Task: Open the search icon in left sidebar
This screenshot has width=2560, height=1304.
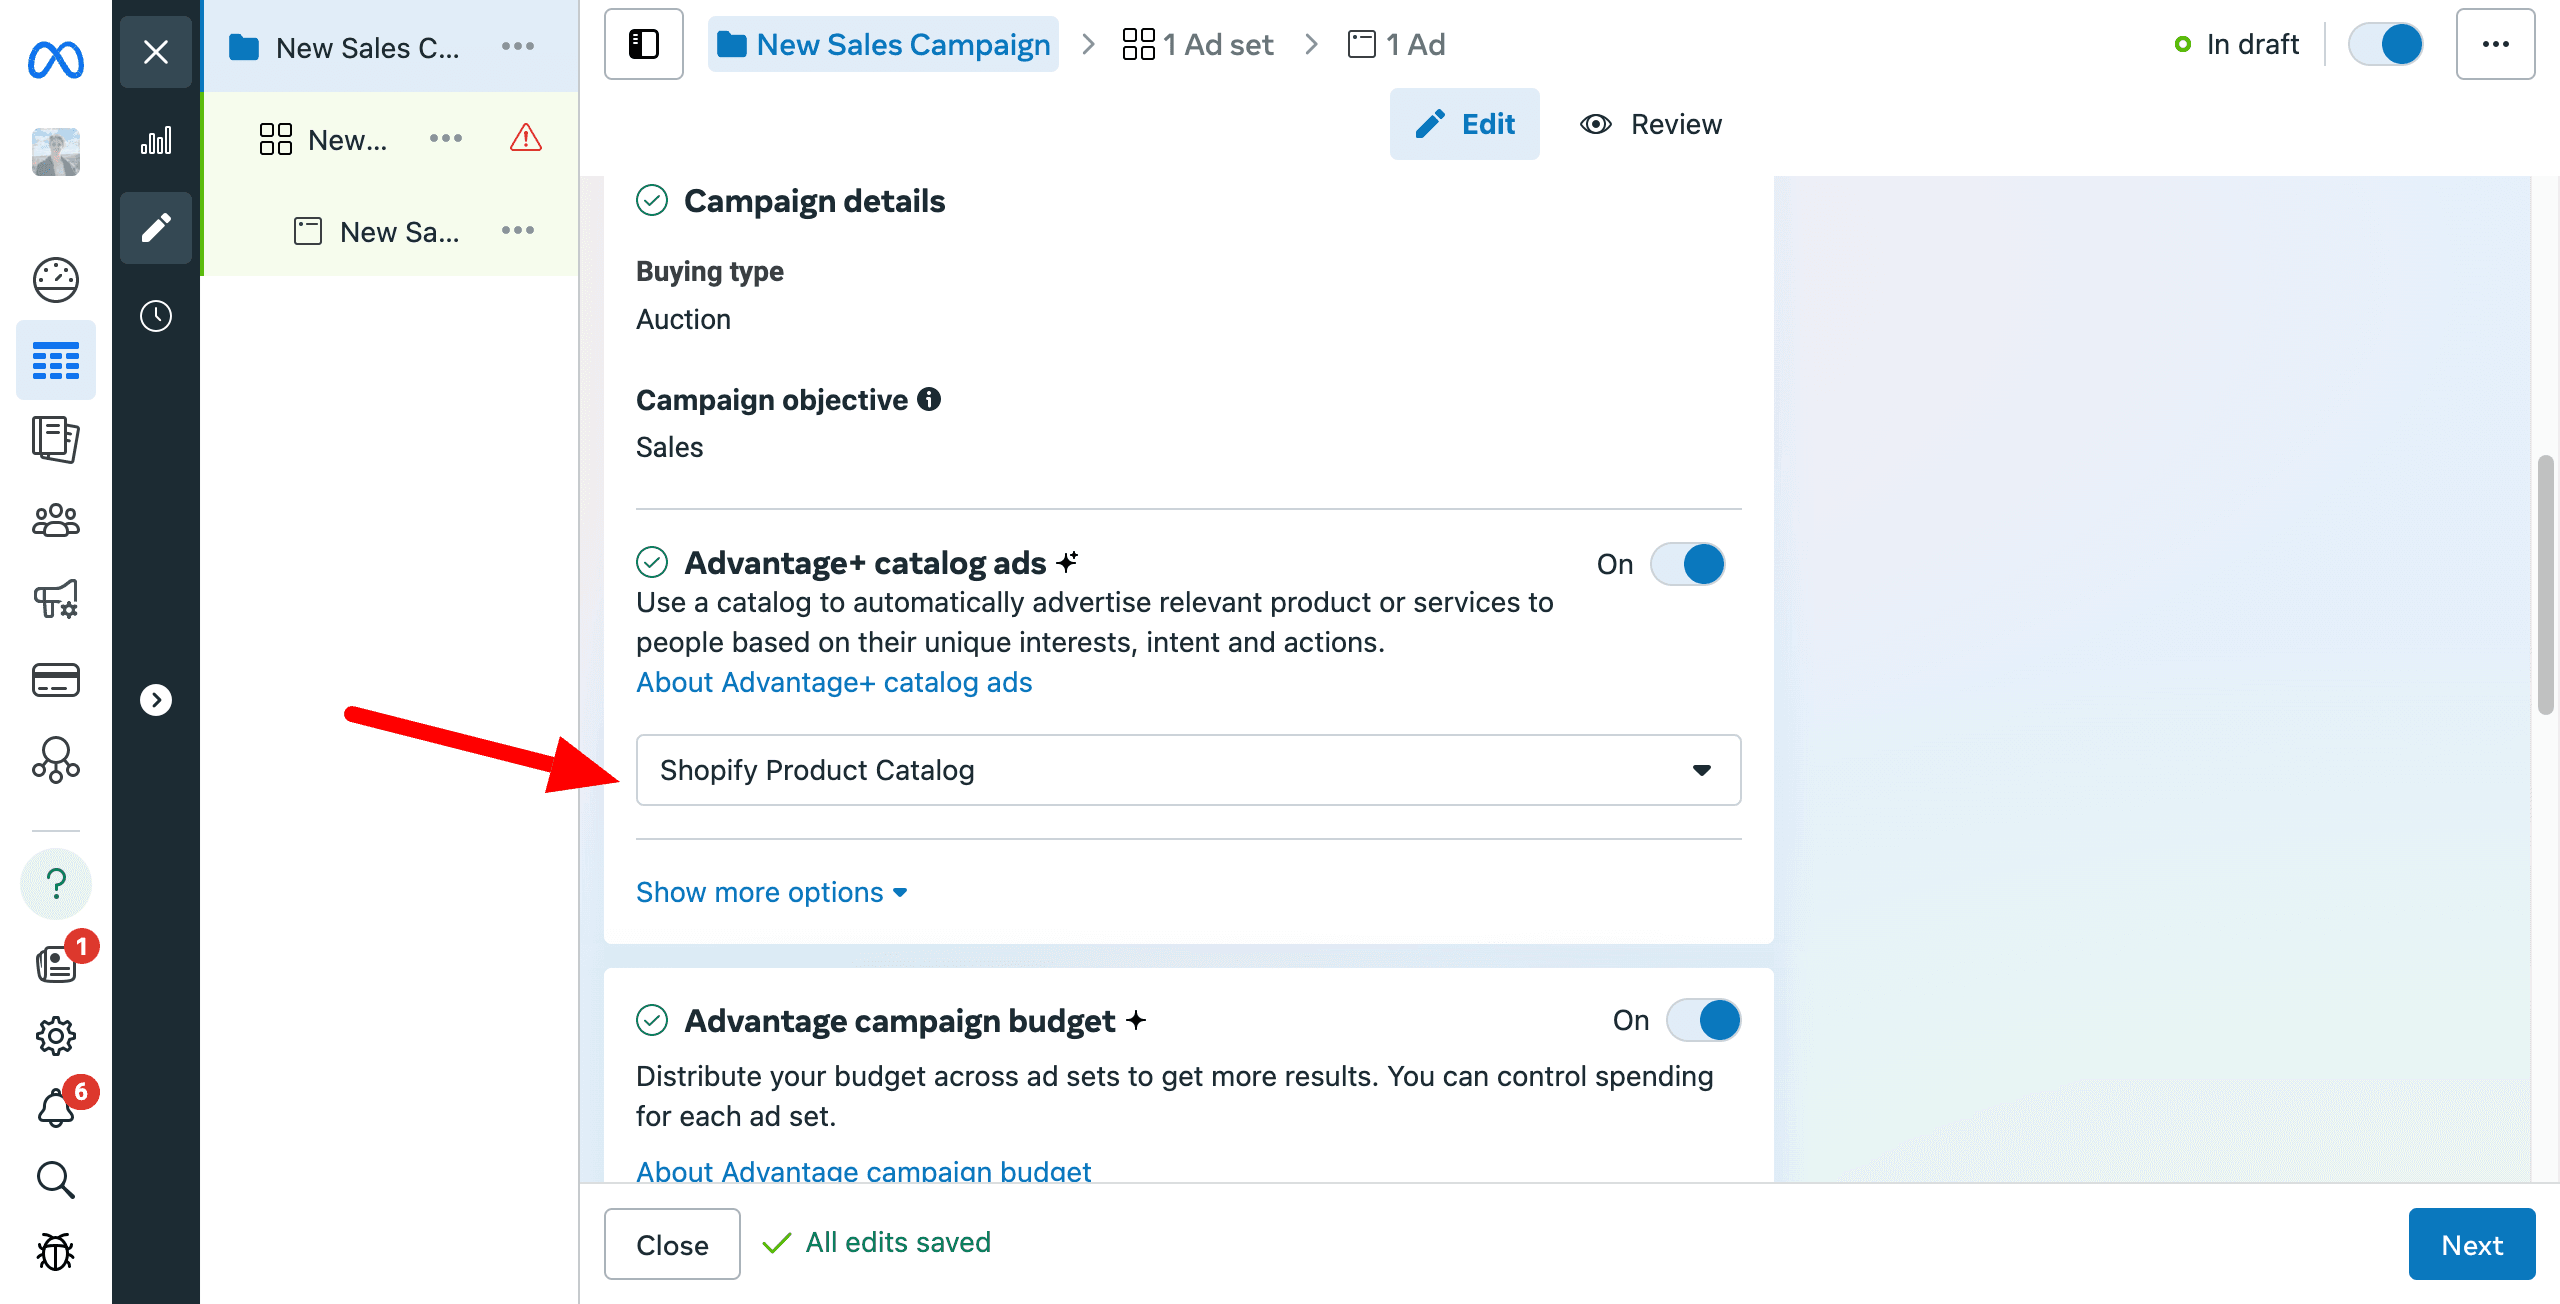Action: [55, 1180]
